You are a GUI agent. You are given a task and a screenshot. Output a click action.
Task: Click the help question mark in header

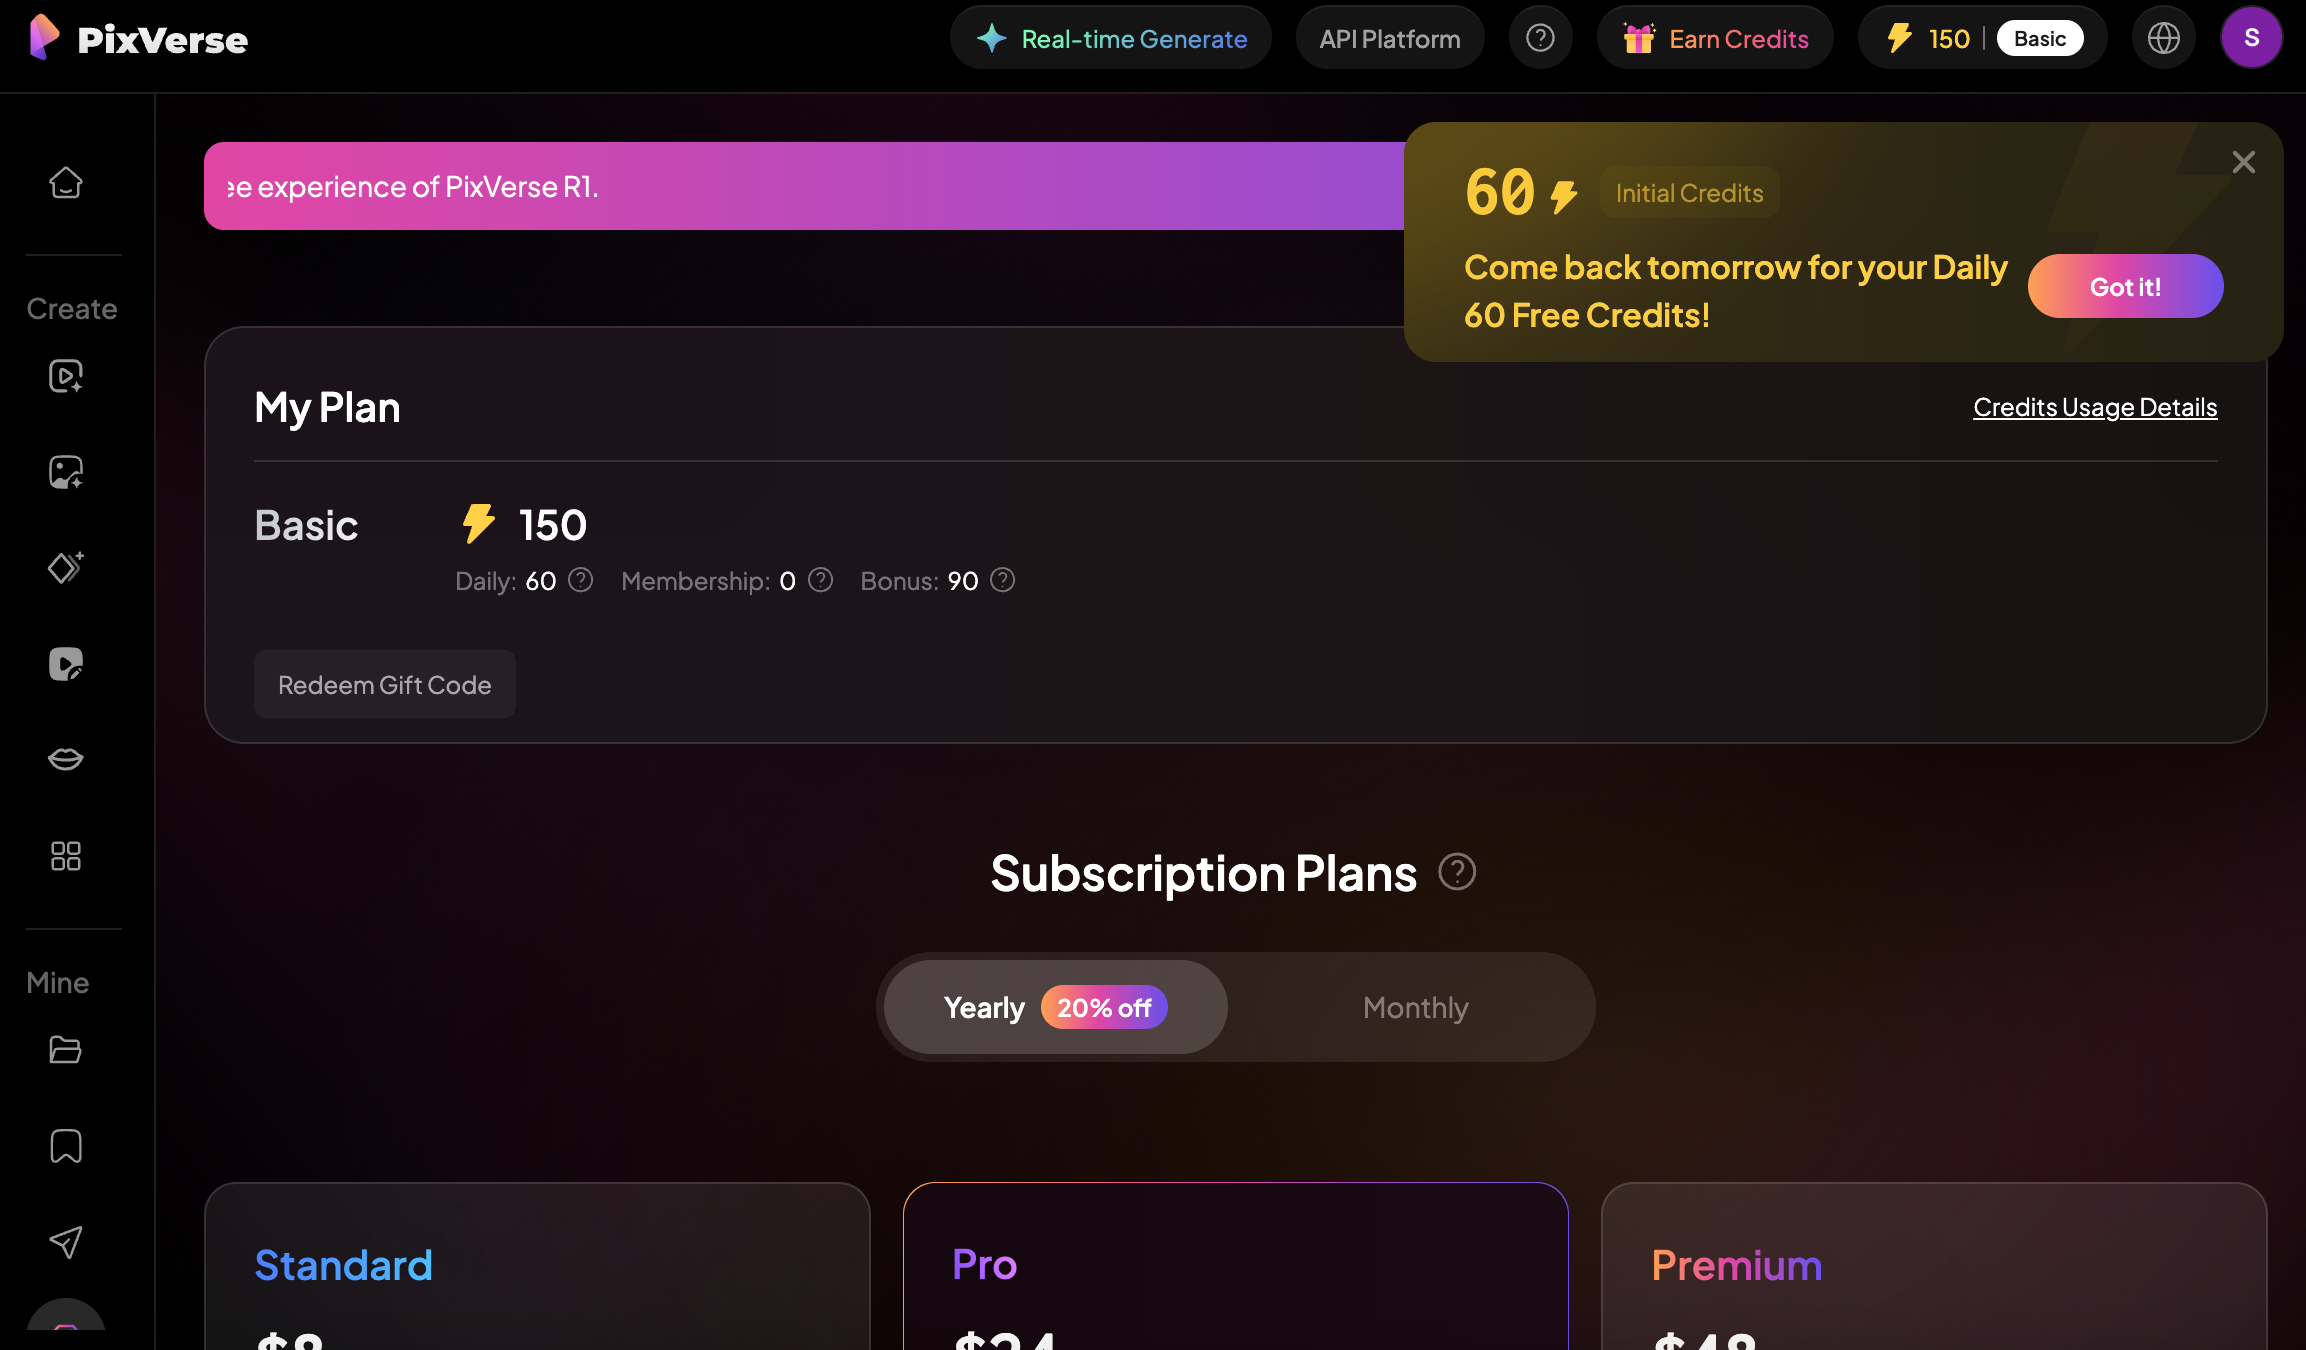[1540, 38]
